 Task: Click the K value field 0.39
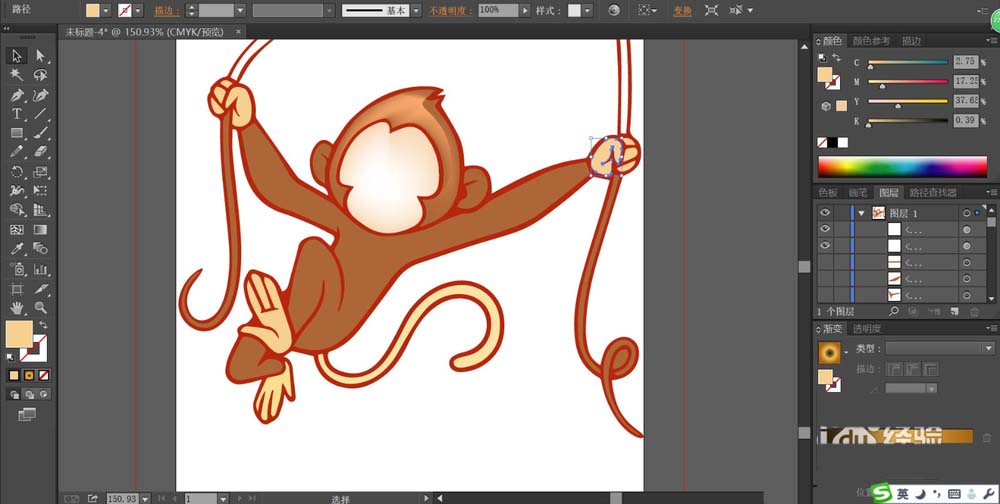[x=966, y=121]
